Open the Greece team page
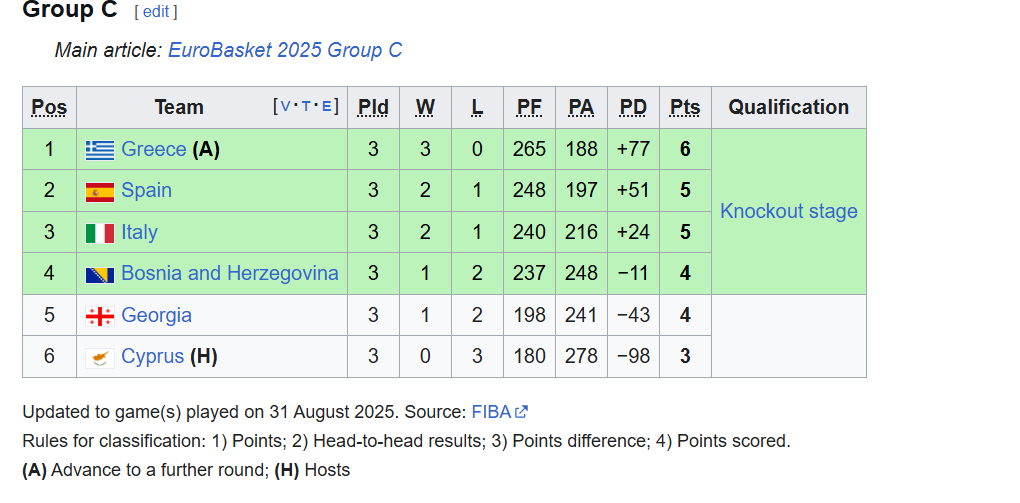The image size is (1020, 503). pyautogui.click(x=154, y=150)
